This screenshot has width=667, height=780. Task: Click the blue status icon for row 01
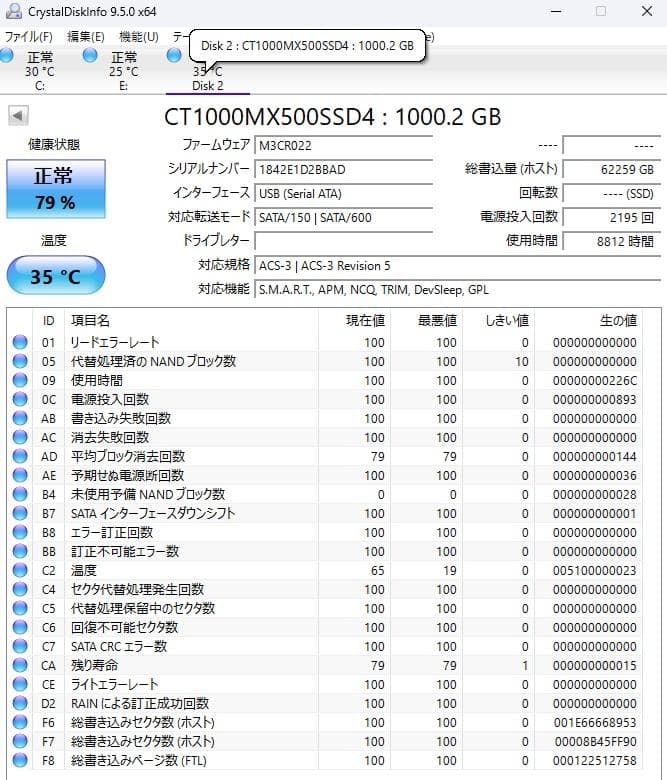pos(20,342)
